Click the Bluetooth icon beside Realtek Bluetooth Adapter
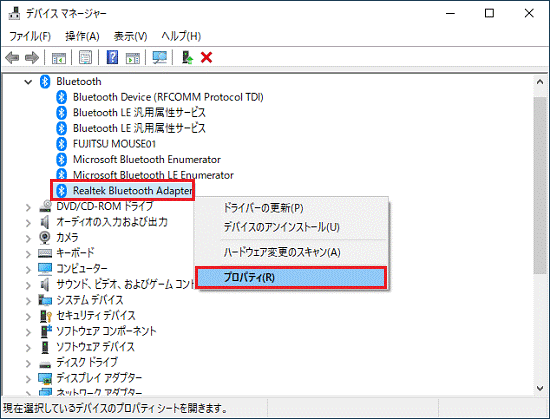The image size is (550, 419). point(62,191)
